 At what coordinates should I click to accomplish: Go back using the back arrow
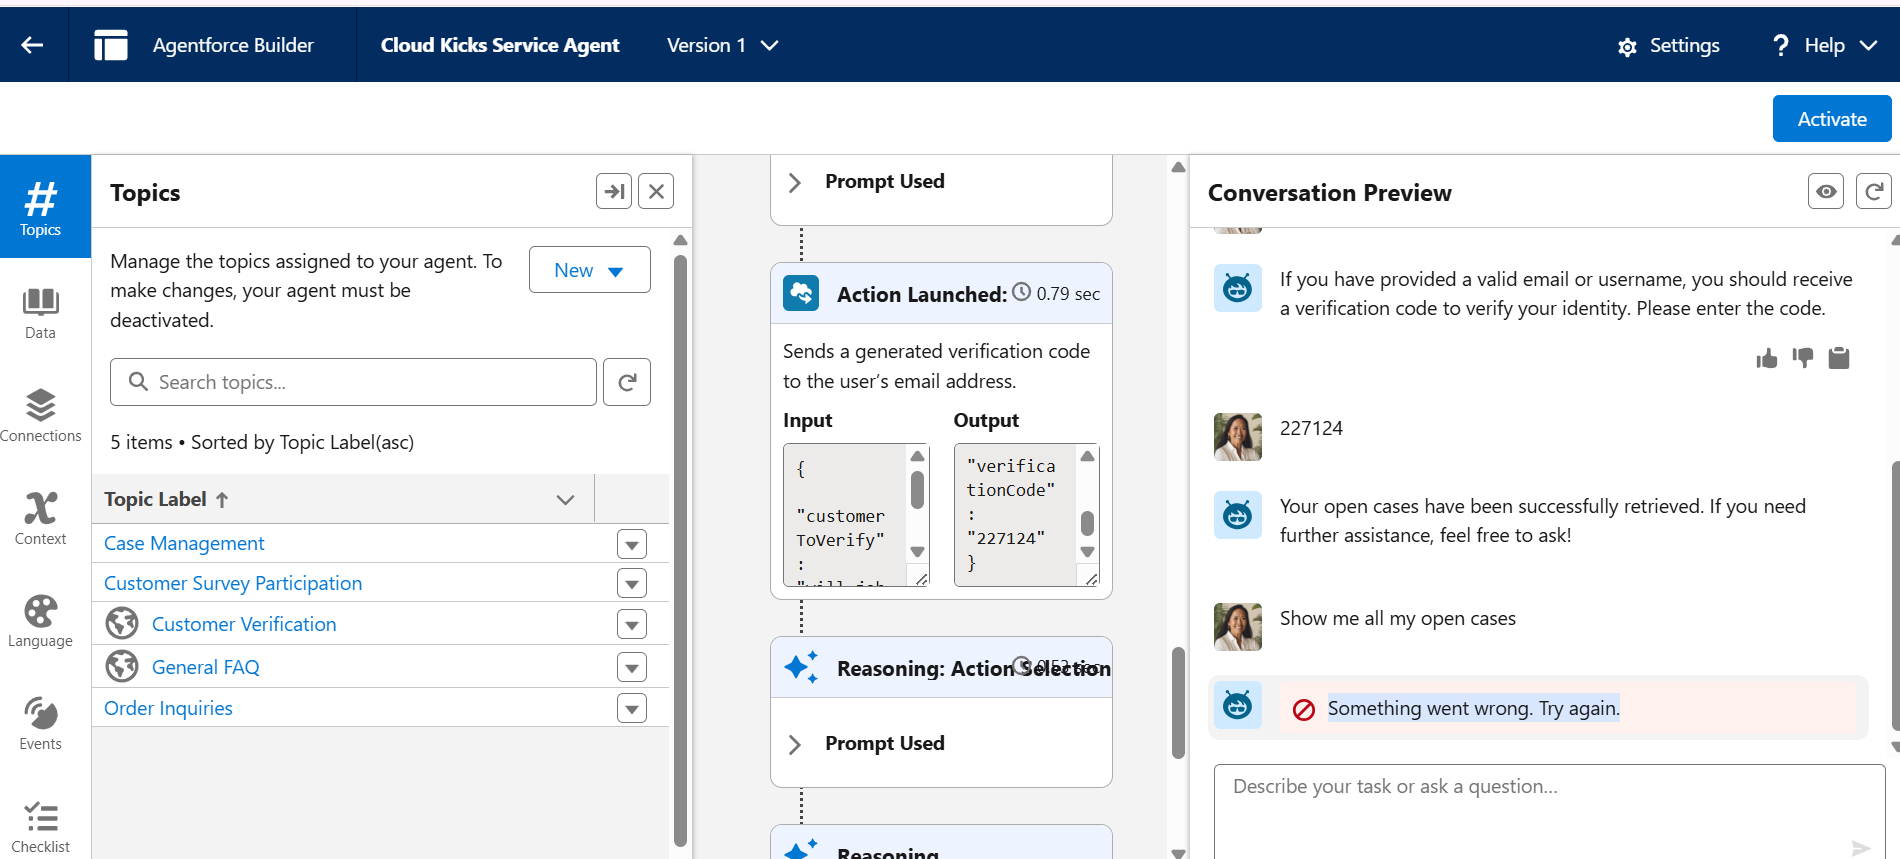click(32, 45)
